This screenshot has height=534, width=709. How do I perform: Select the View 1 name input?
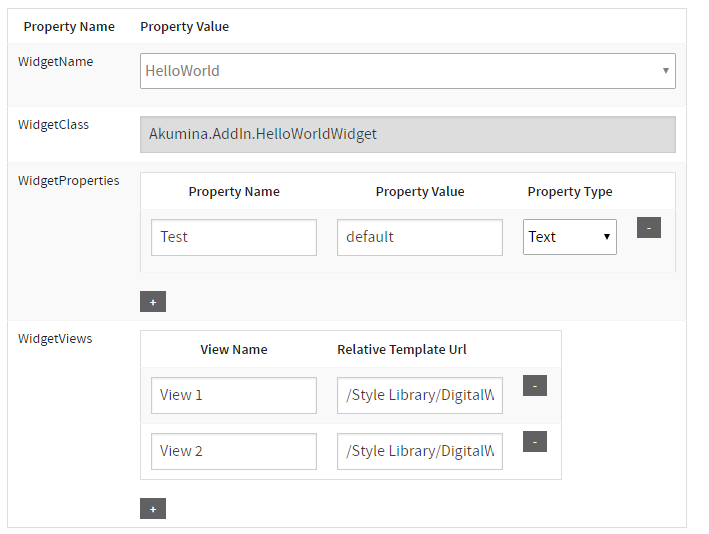[x=234, y=395]
